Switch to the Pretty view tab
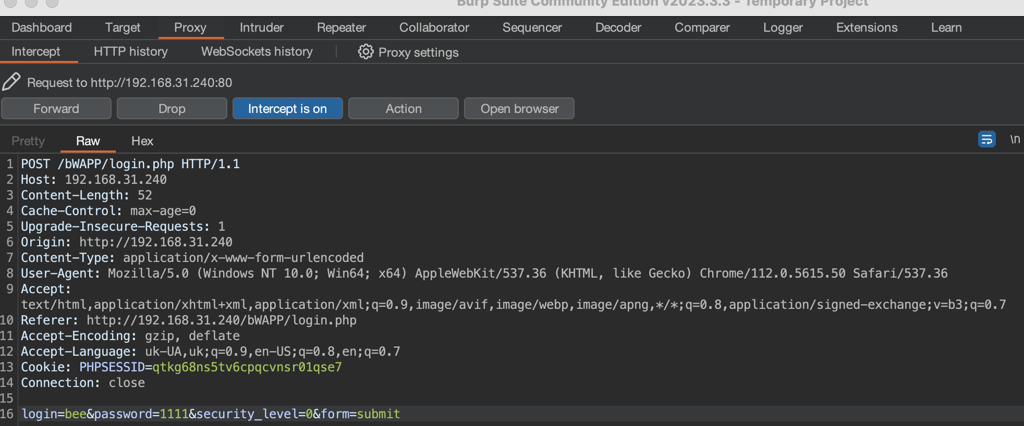Viewport: 1024px width, 426px height. coord(28,140)
